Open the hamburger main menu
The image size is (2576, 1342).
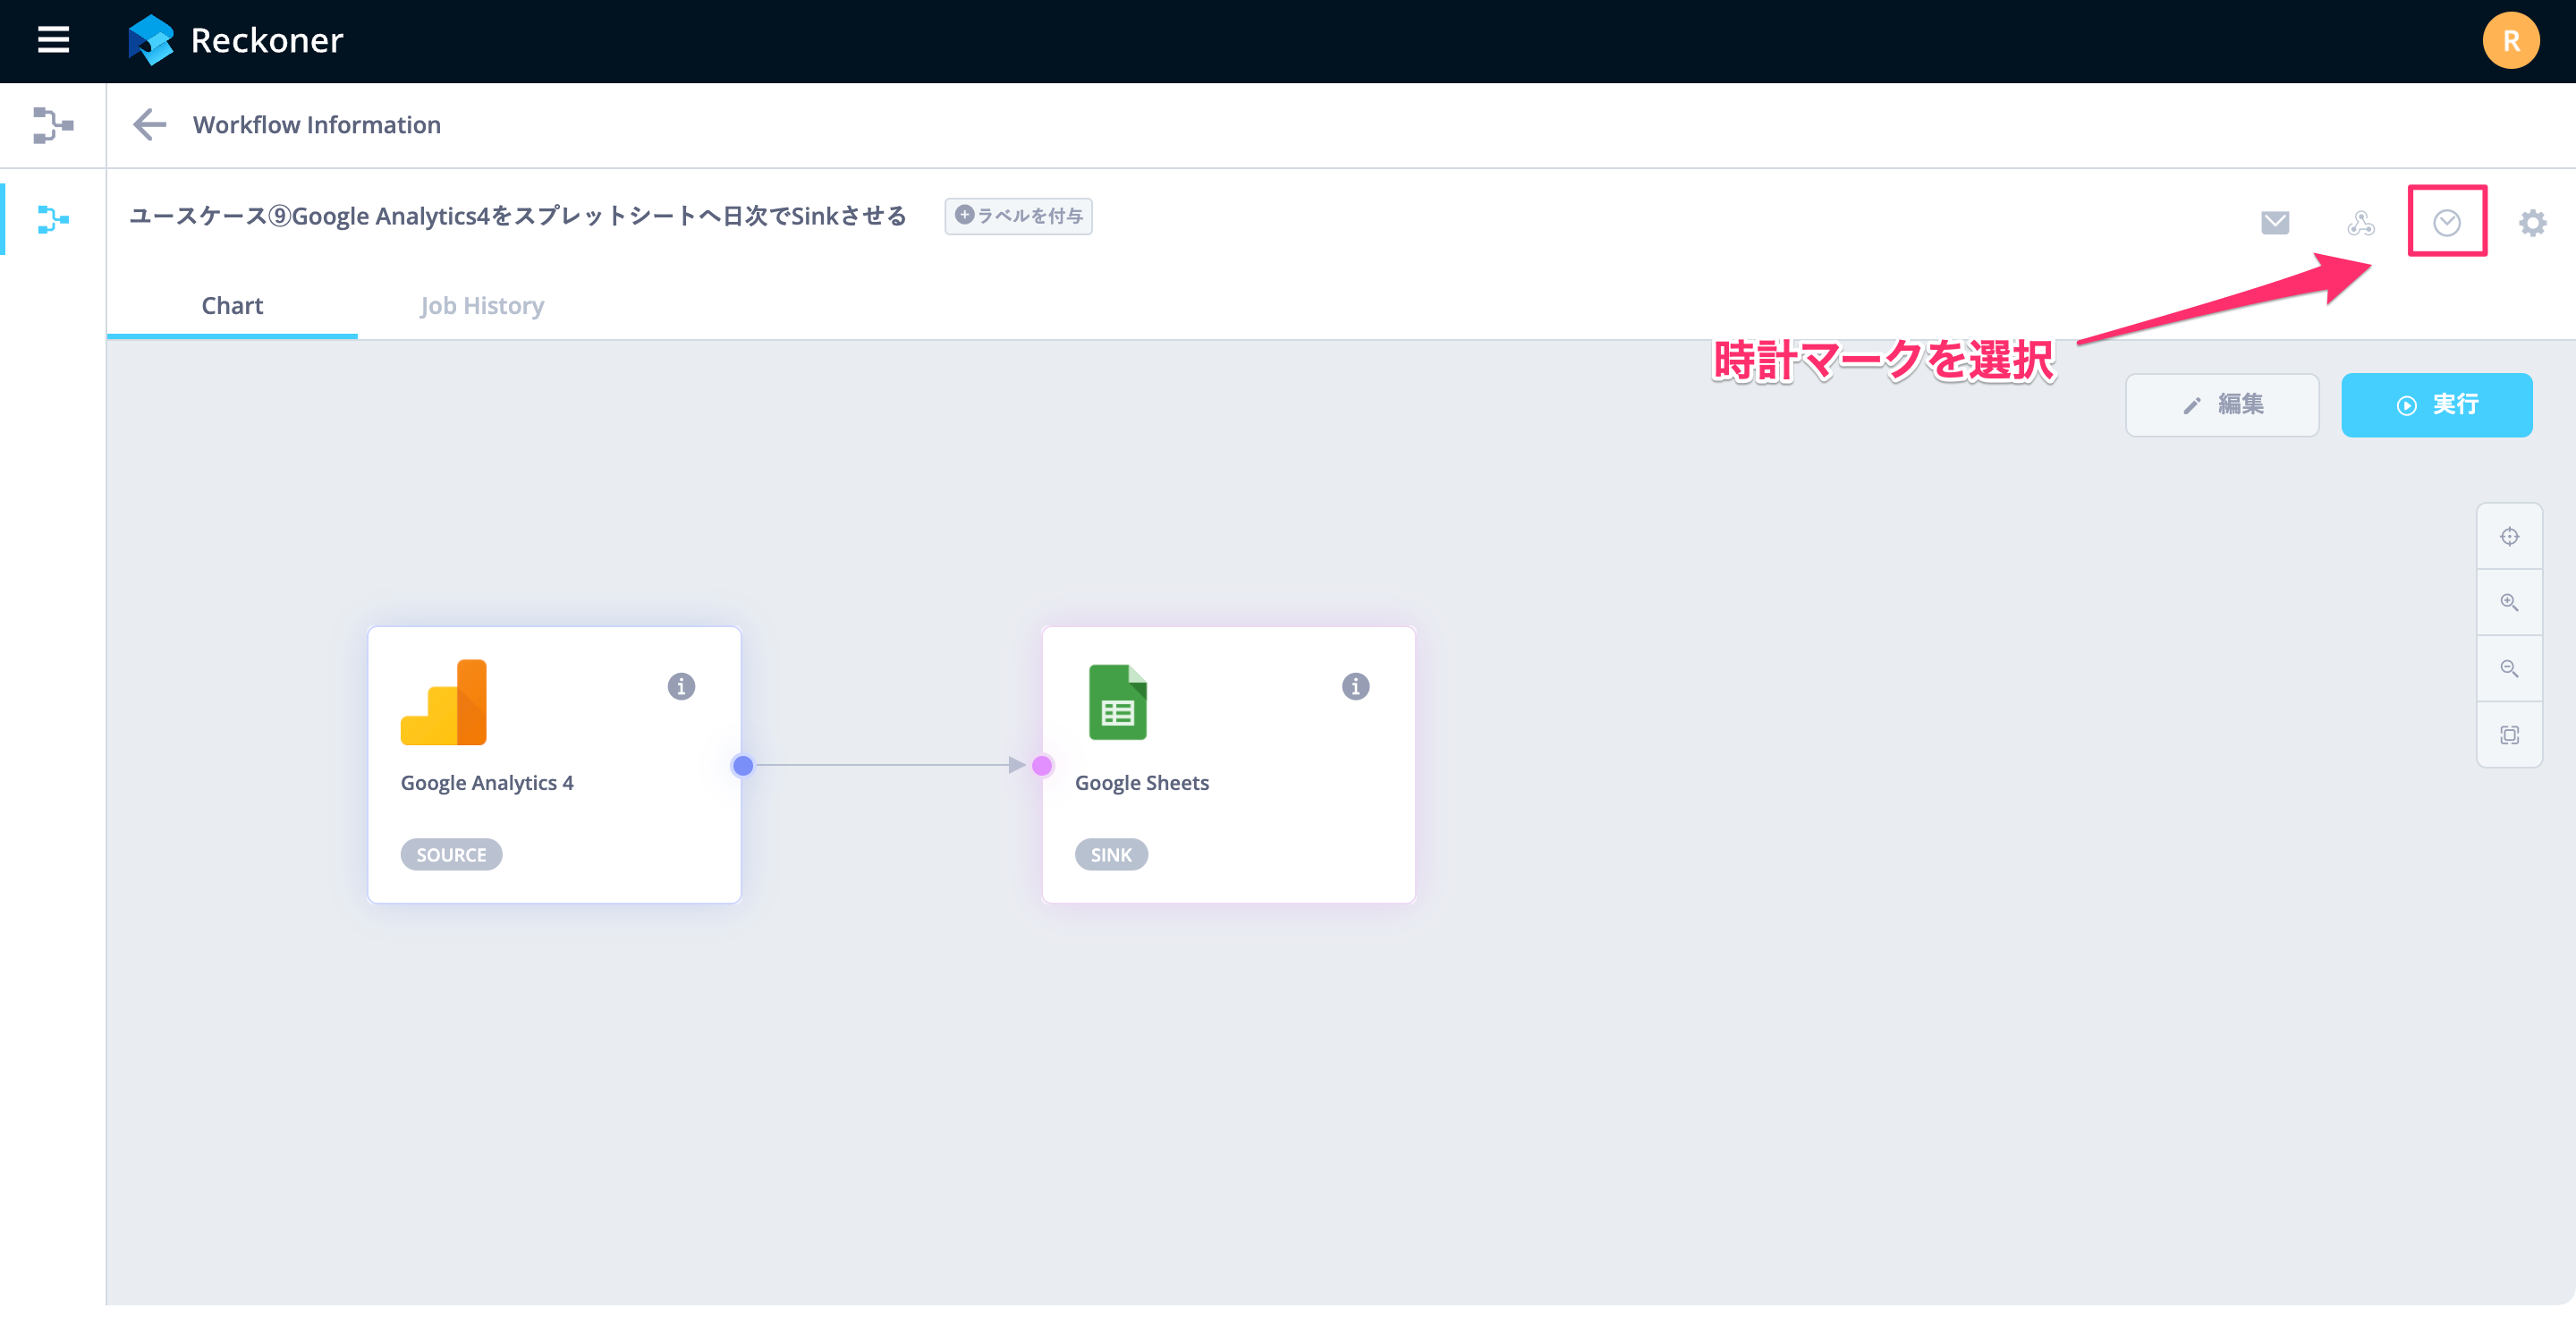click(x=53, y=40)
